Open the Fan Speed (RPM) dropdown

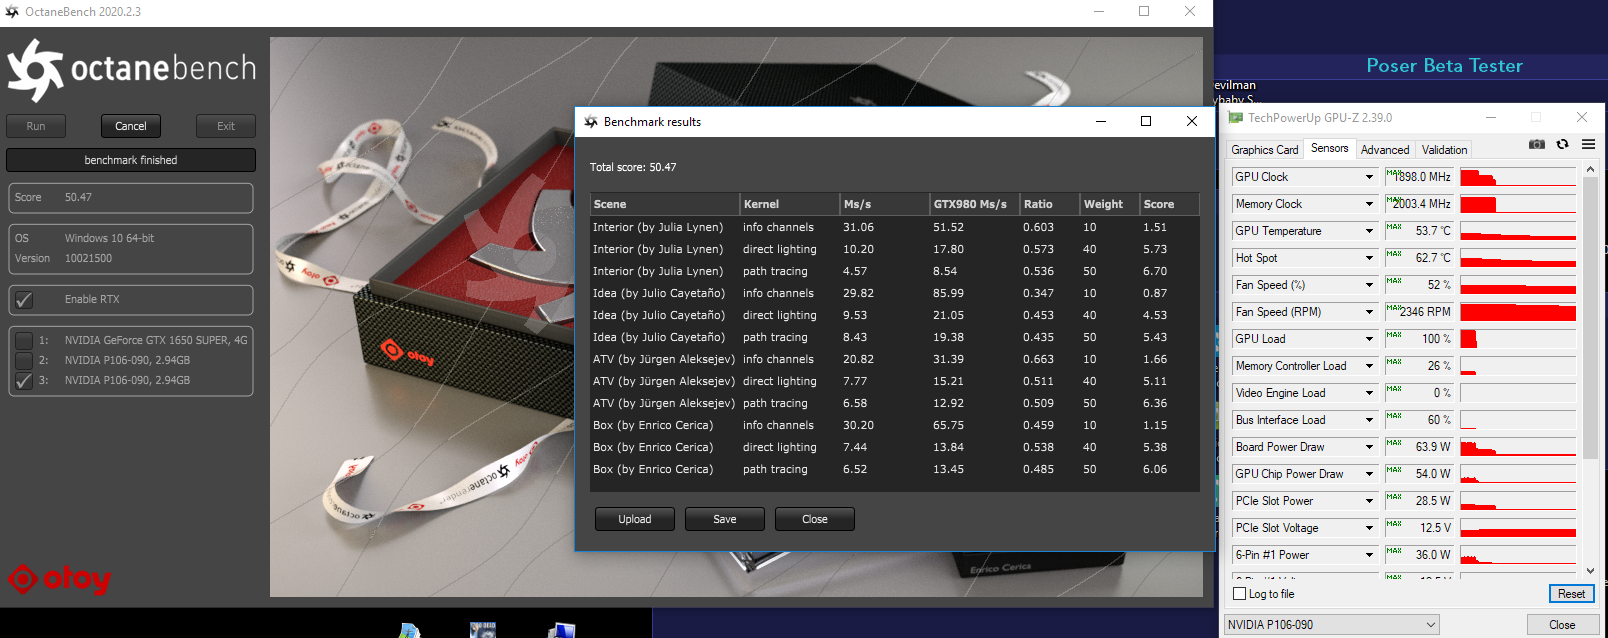(1370, 312)
